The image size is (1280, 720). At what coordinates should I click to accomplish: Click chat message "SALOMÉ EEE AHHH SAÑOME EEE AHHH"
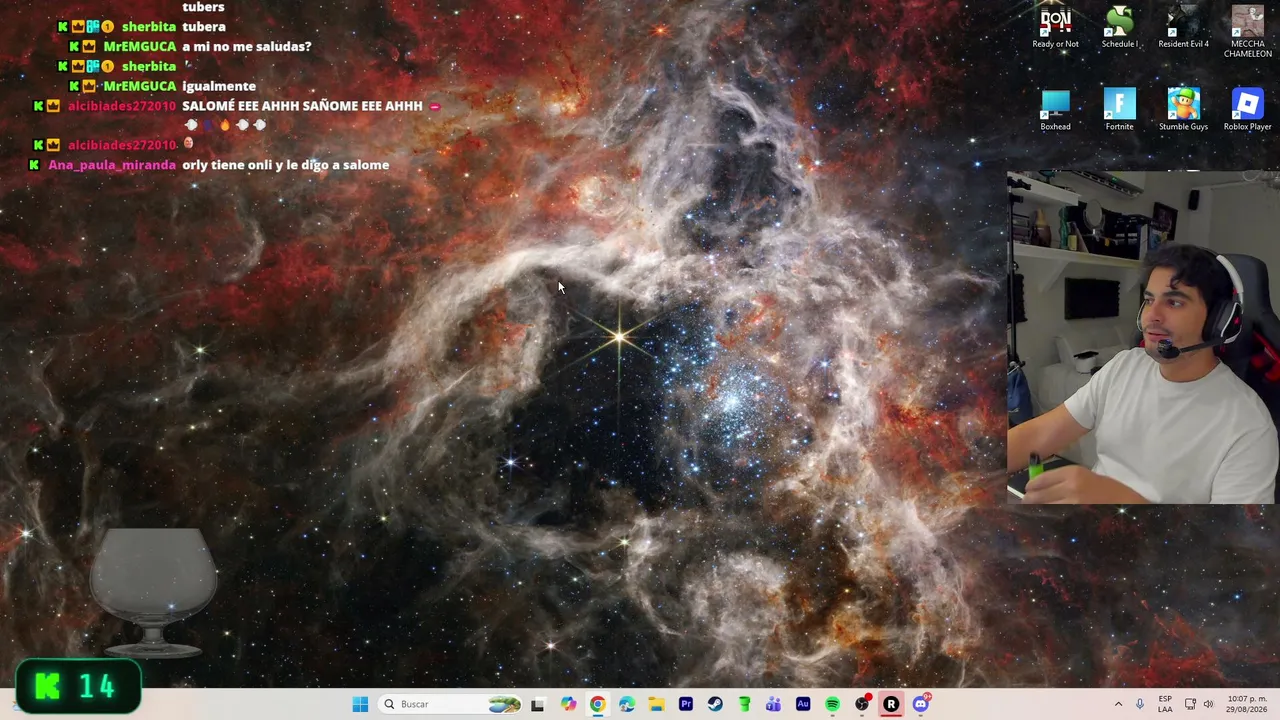click(x=302, y=105)
